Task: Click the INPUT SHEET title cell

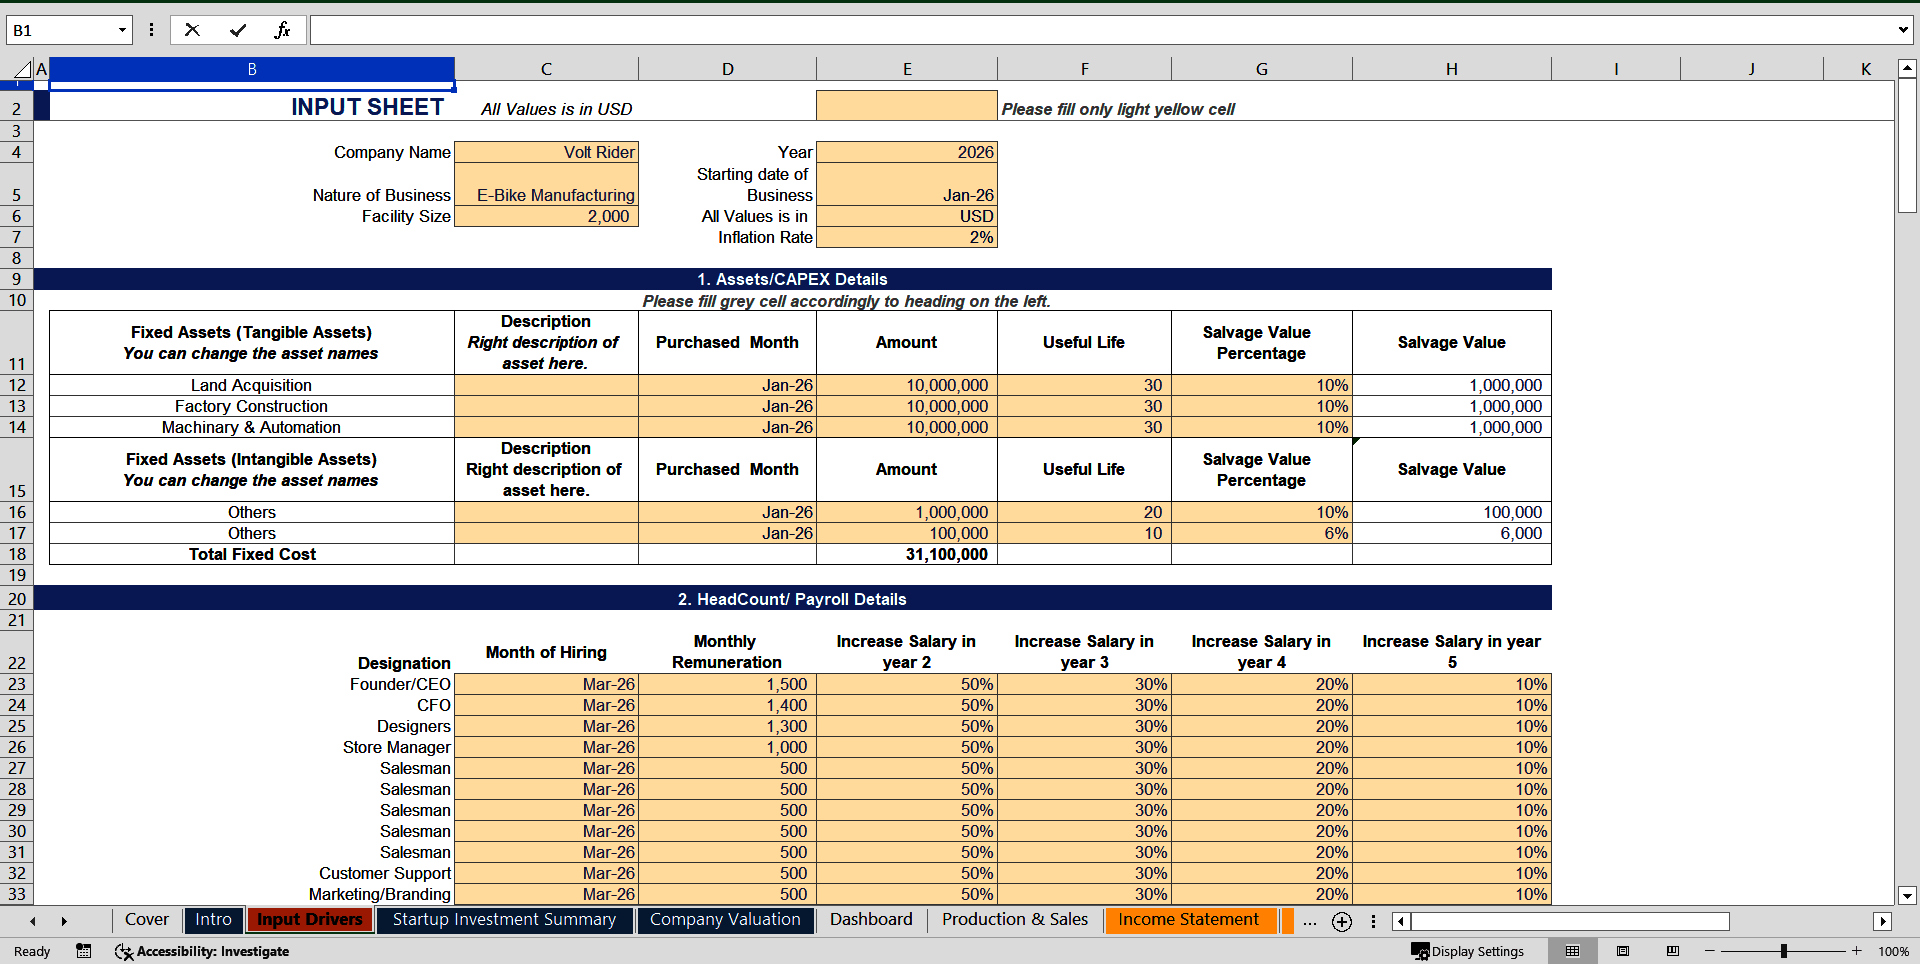Action: click(x=251, y=107)
